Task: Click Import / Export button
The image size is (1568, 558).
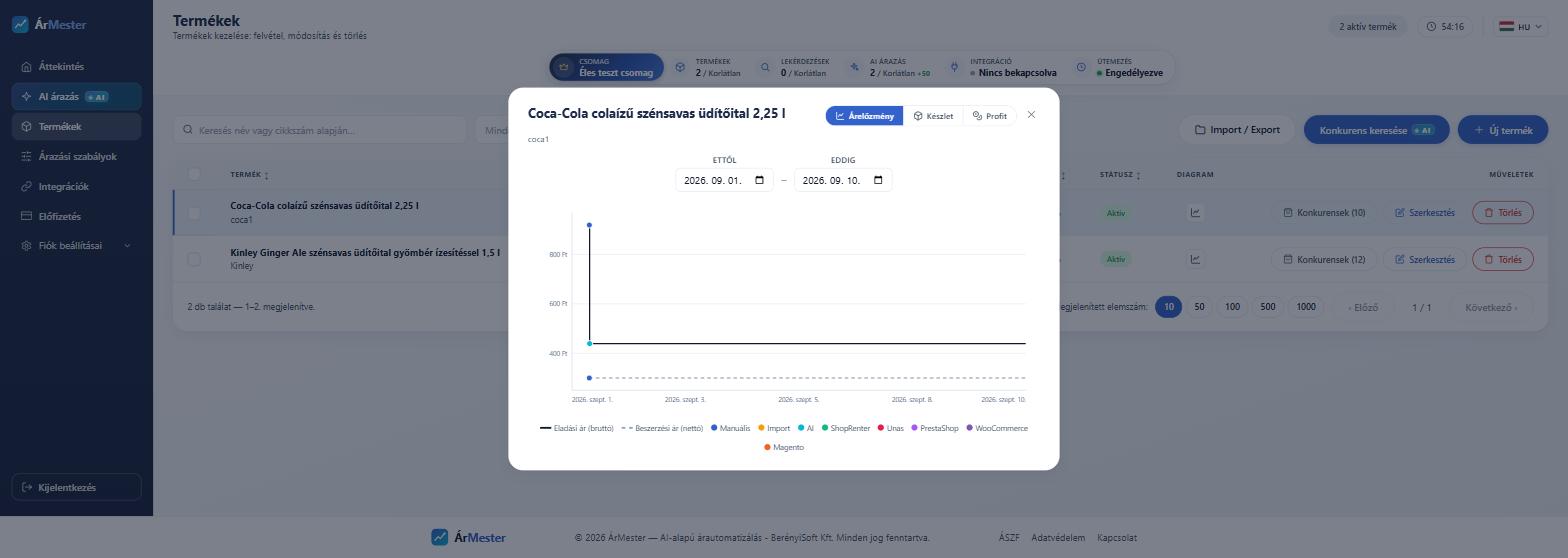Action: pos(1237,130)
